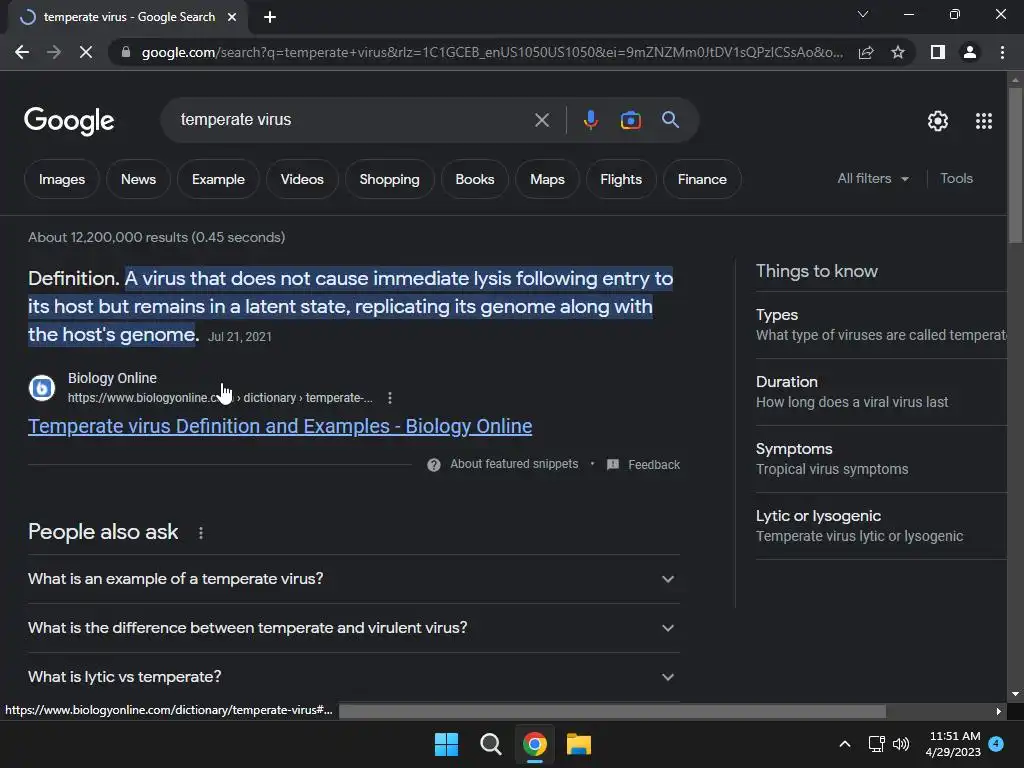Open Duration in Things to know
The width and height of the screenshot is (1024, 768).
click(x=881, y=392)
